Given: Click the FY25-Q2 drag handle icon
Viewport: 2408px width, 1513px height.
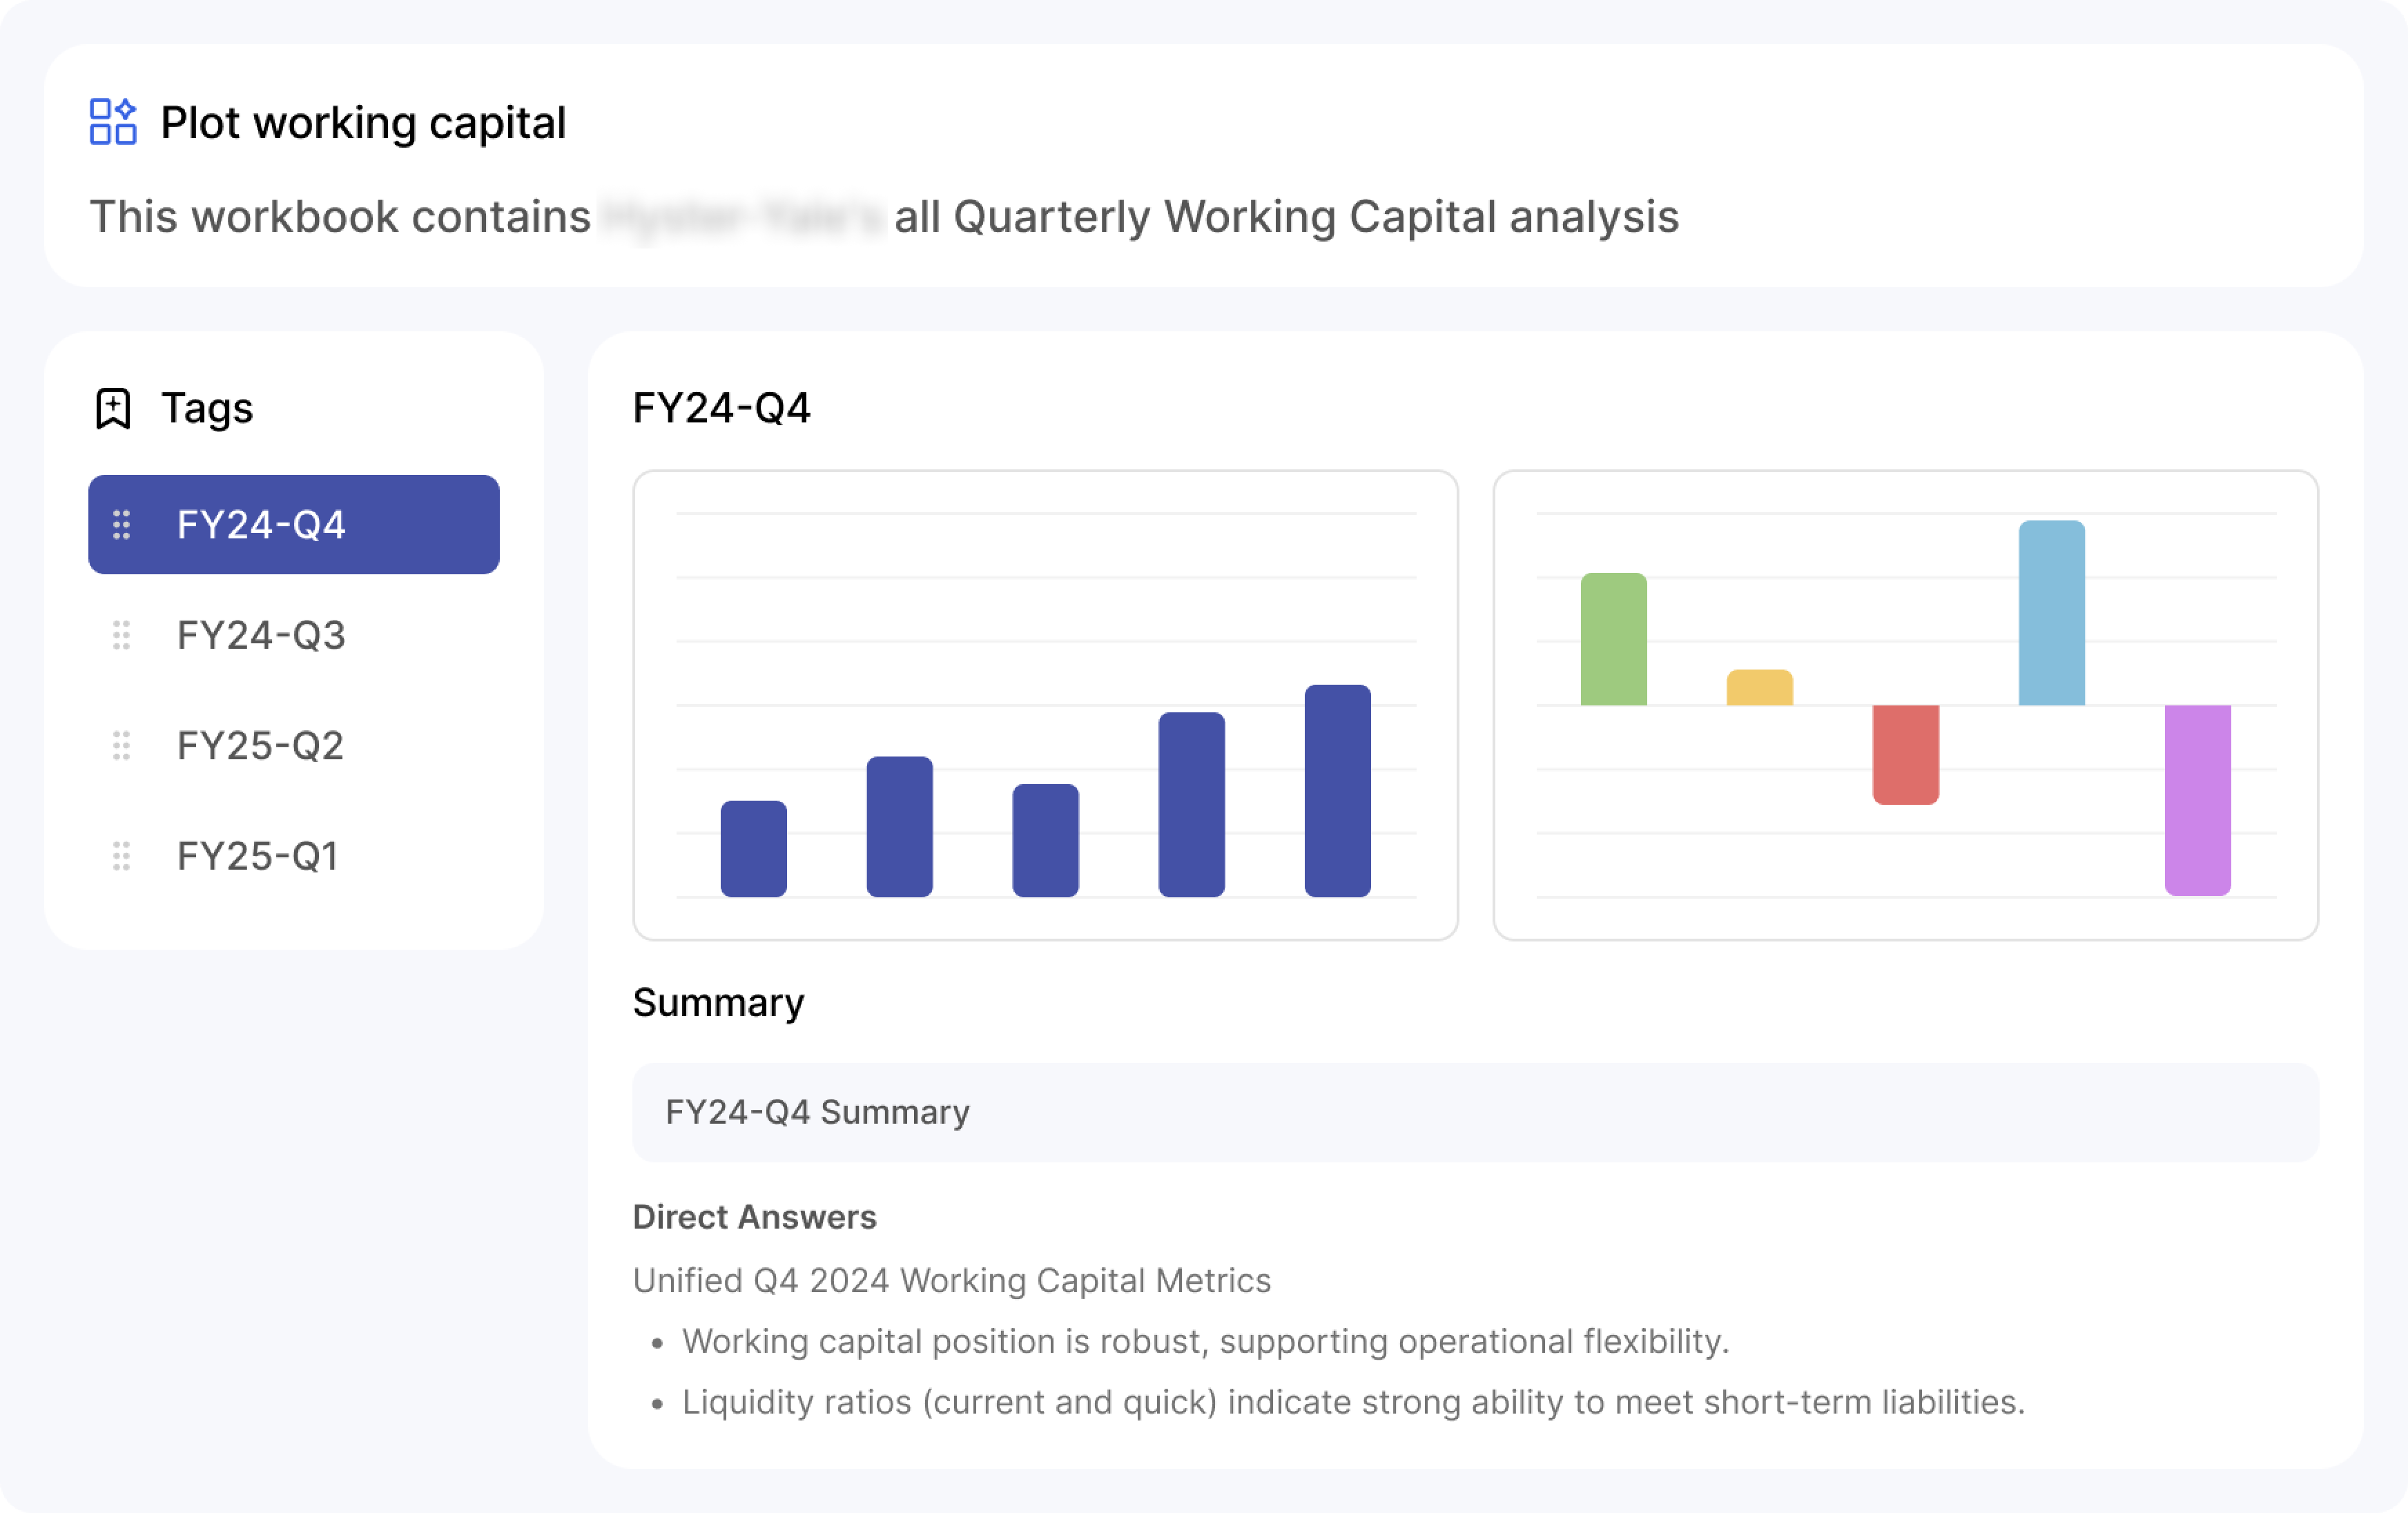Looking at the screenshot, I should click(x=122, y=746).
